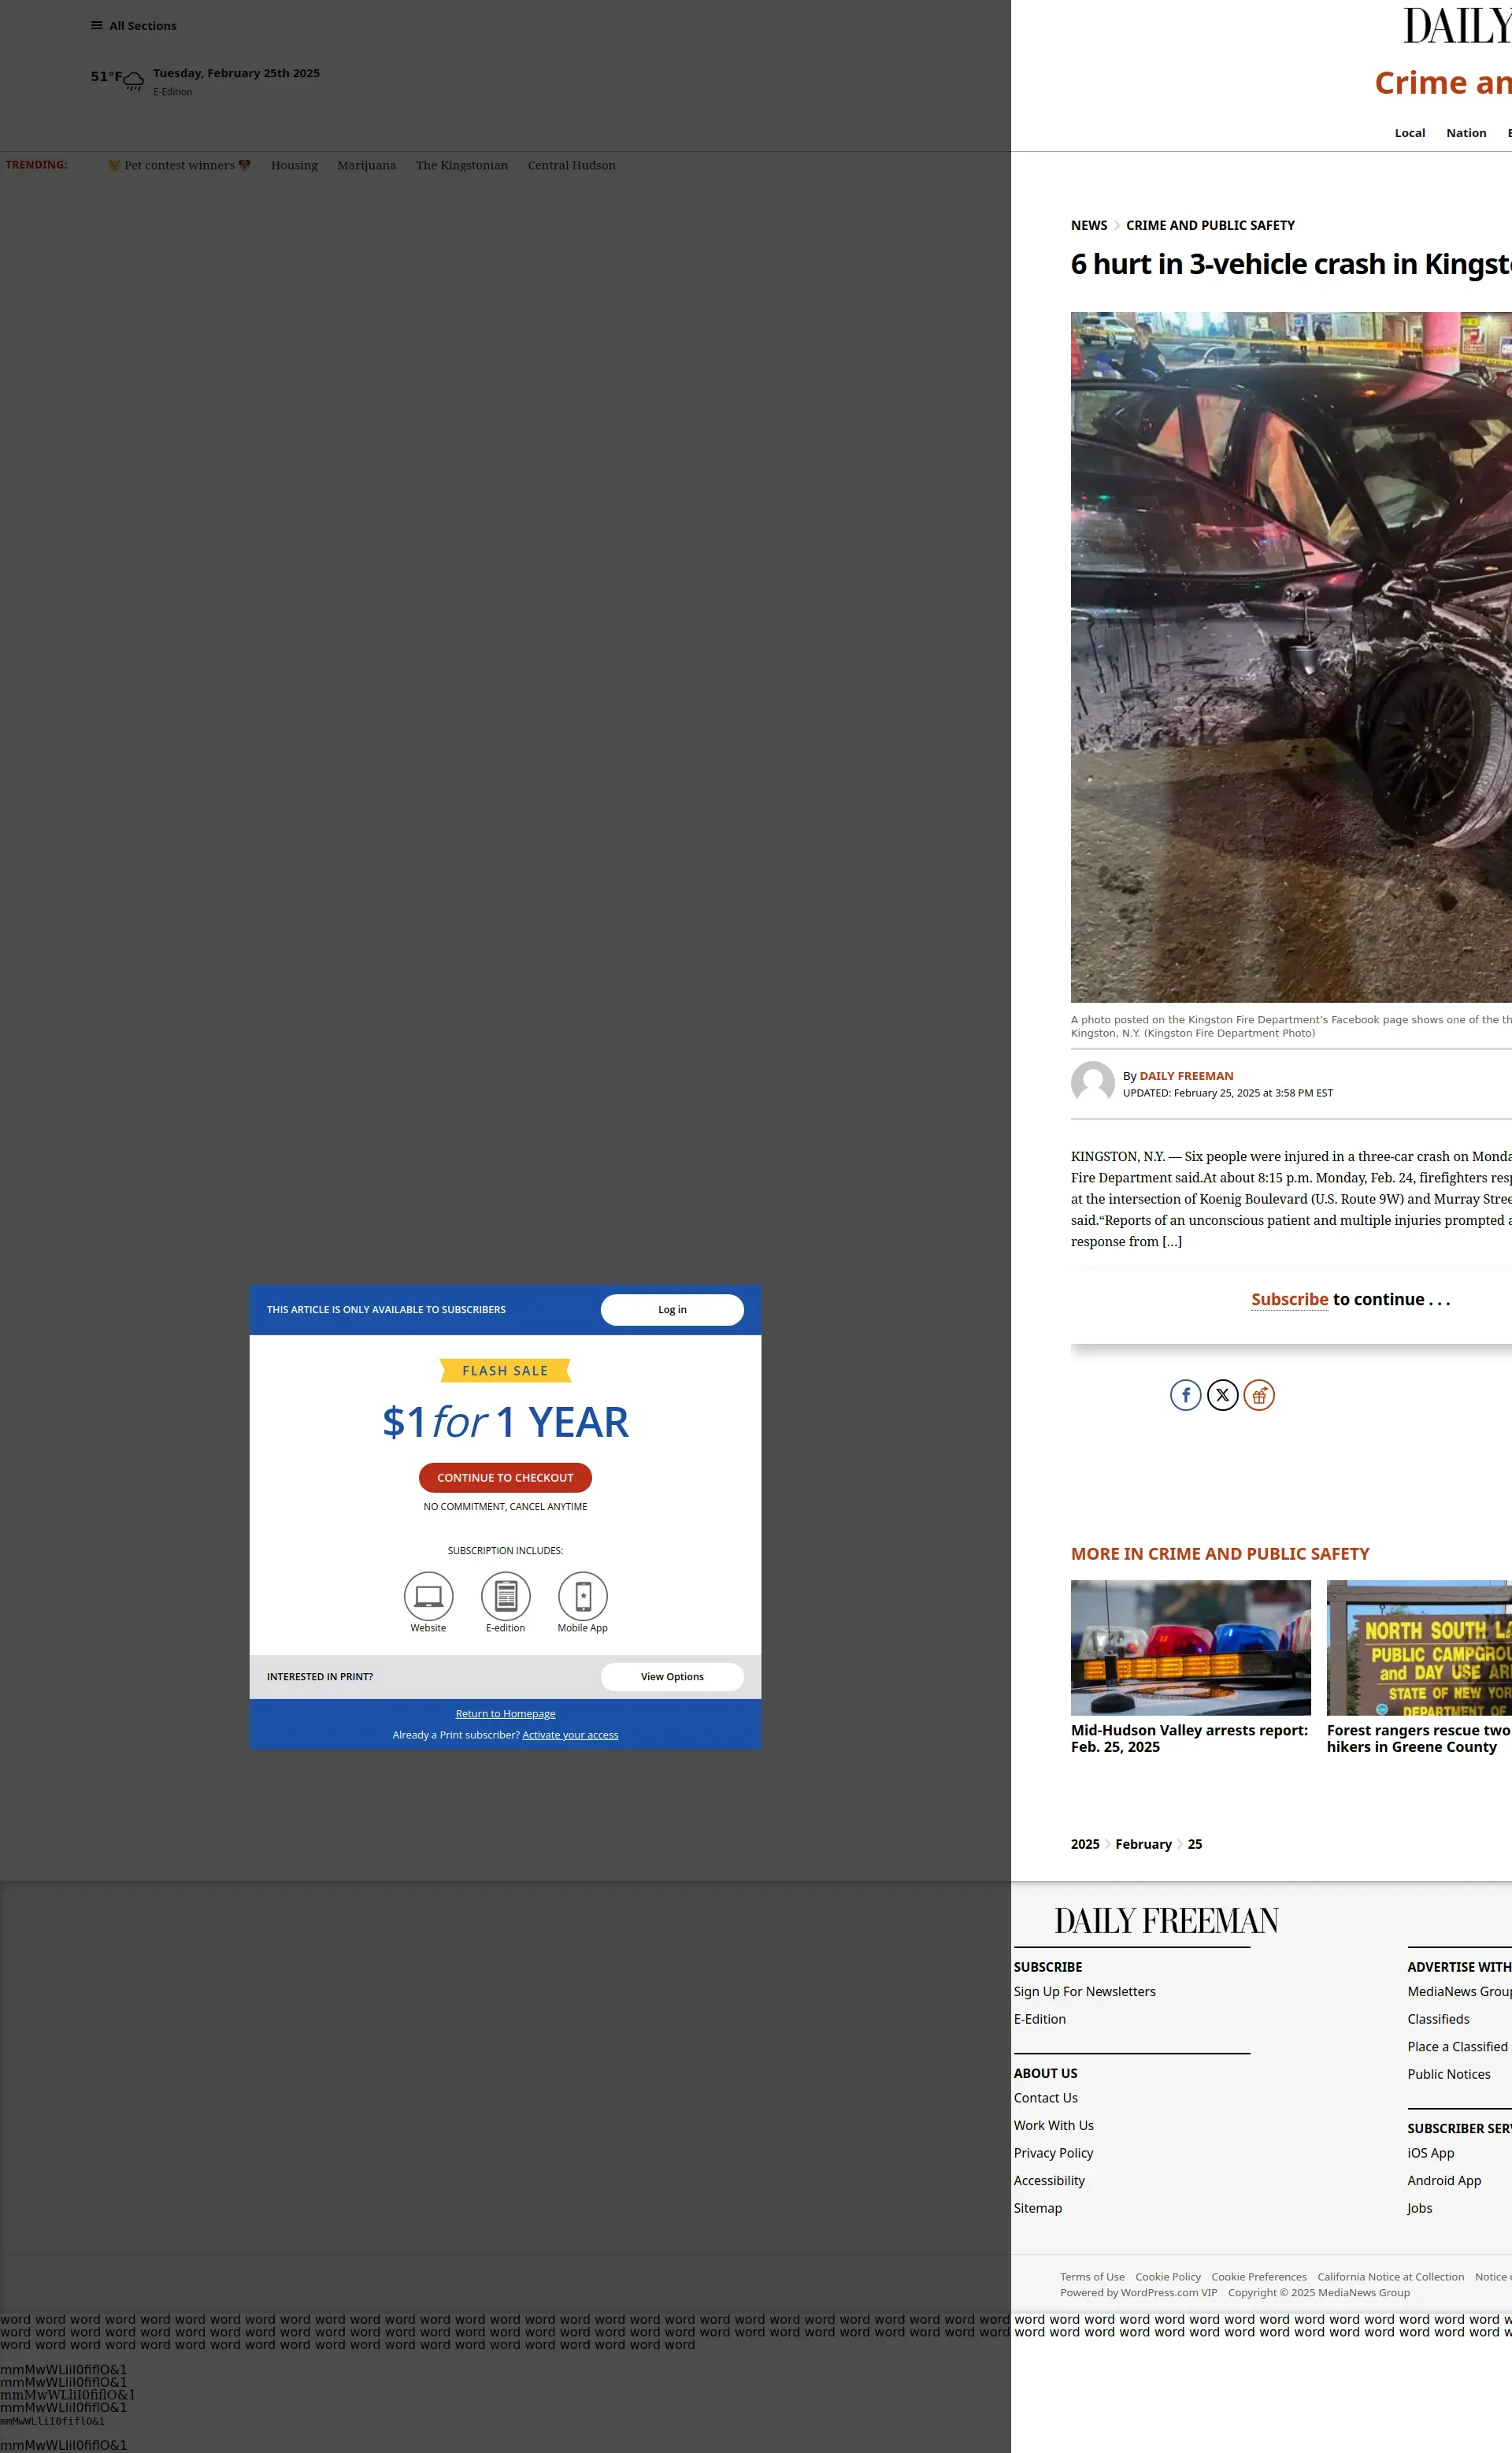Open trending topic Marijuana

366,166
